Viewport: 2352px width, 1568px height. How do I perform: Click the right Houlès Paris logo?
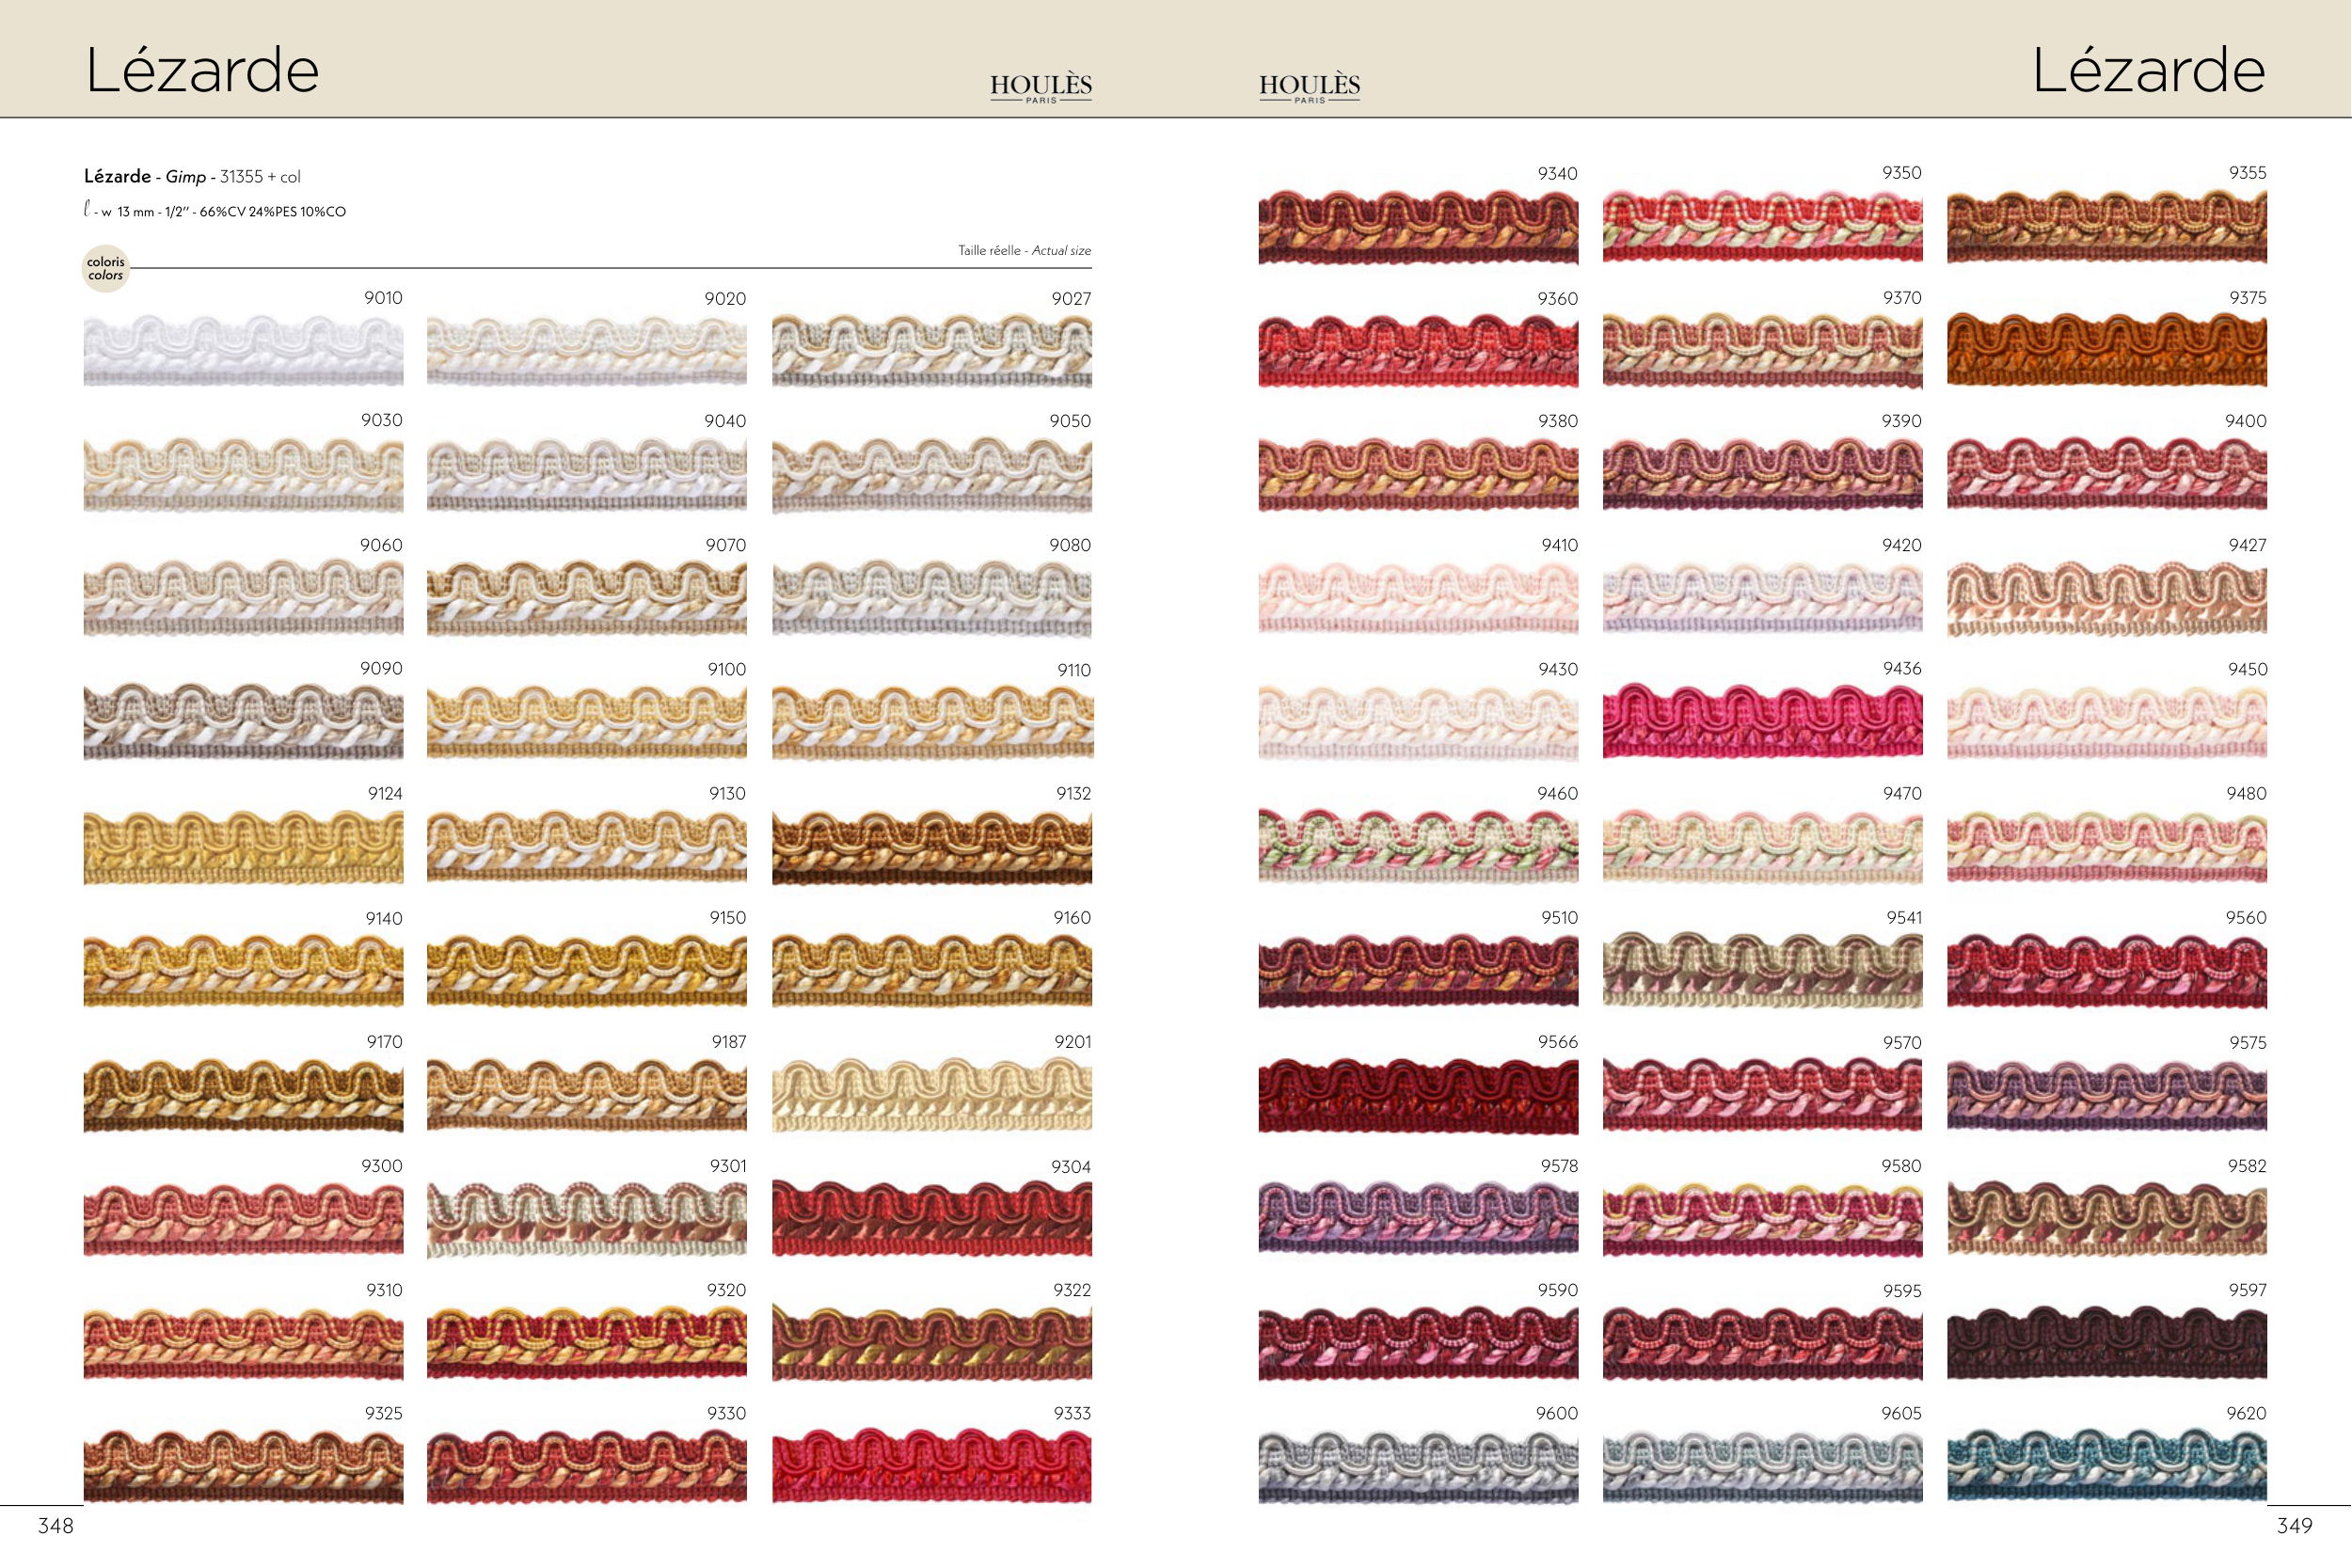(x=1309, y=87)
